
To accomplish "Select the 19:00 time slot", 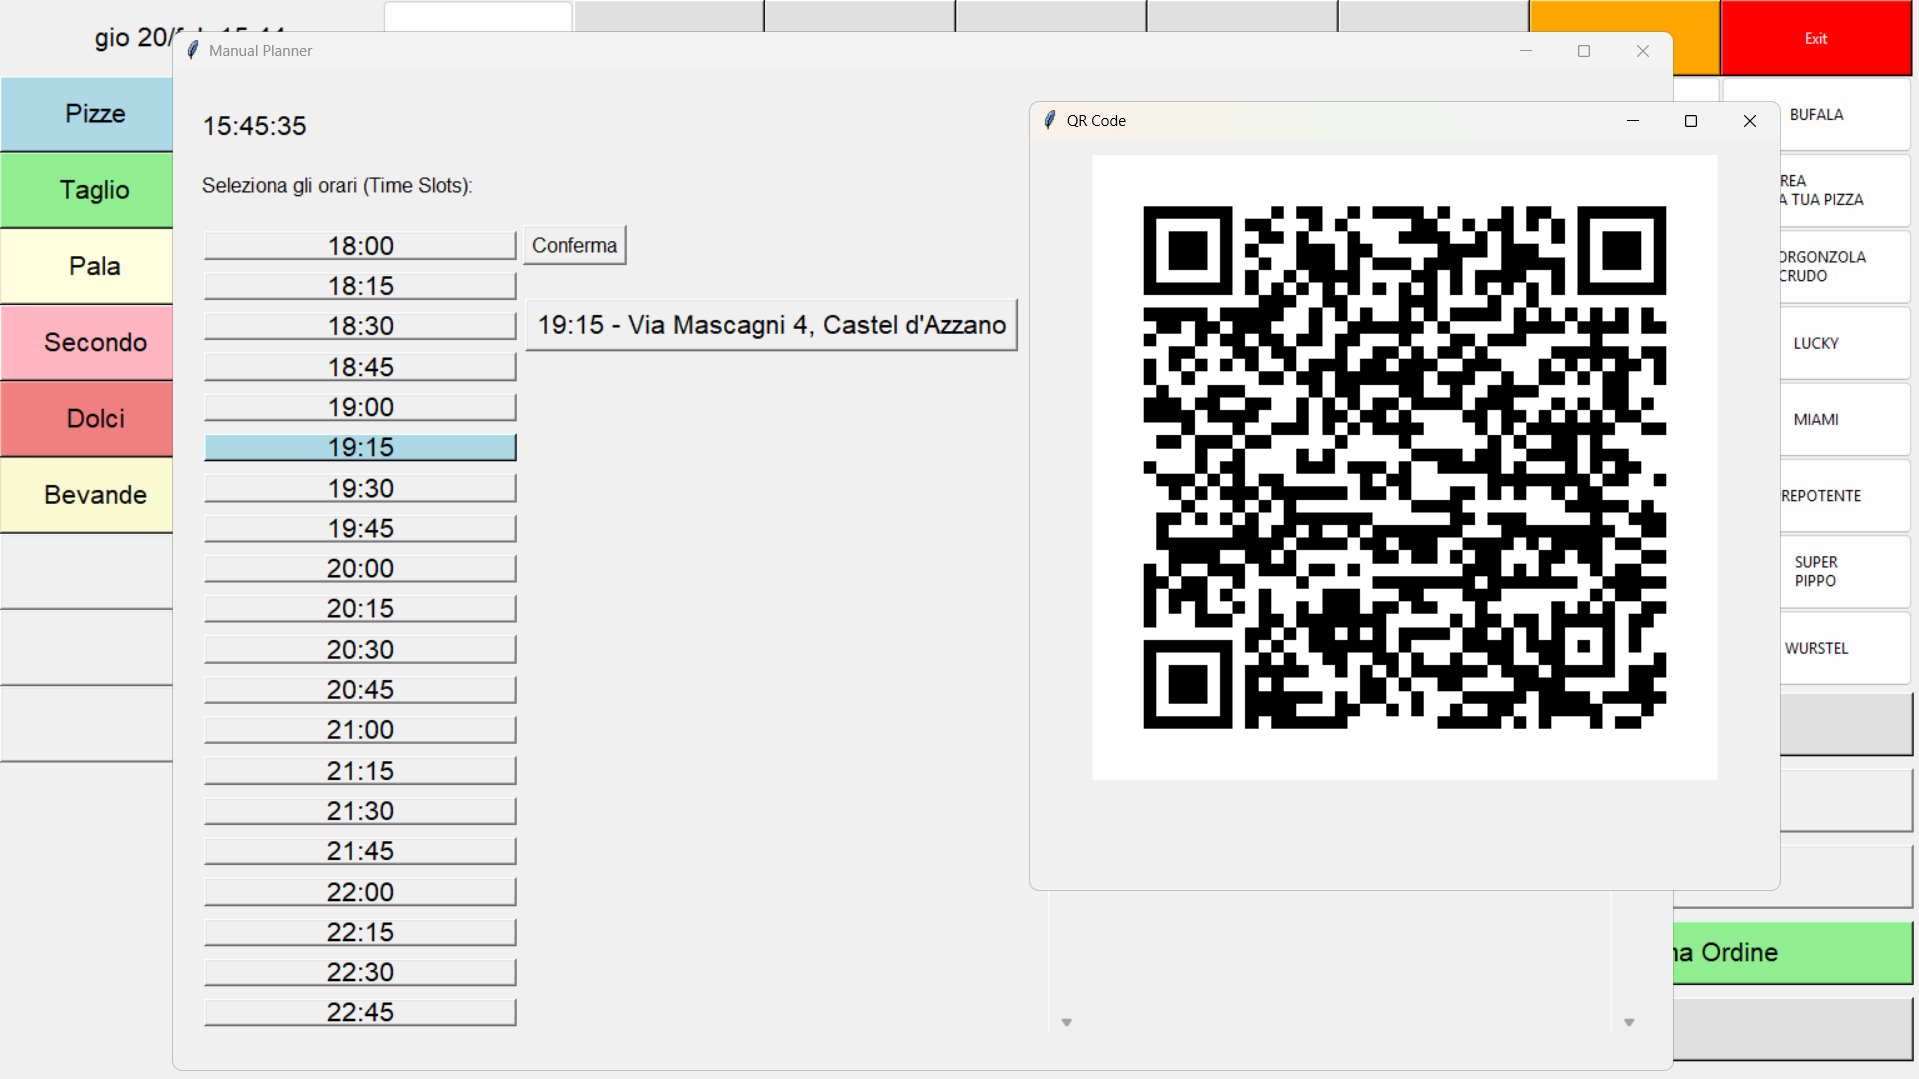I will (x=360, y=407).
